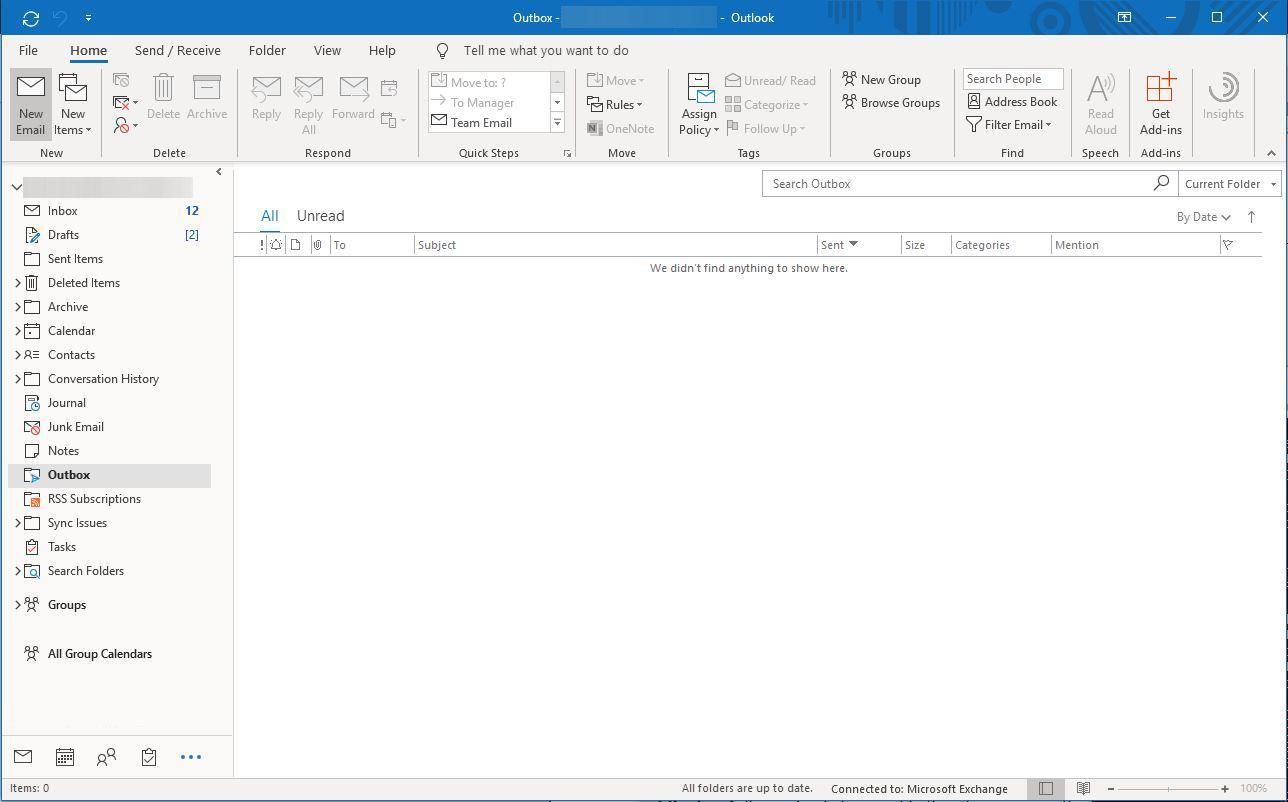Open the File tab
The width and height of the screenshot is (1288, 802).
pos(28,51)
